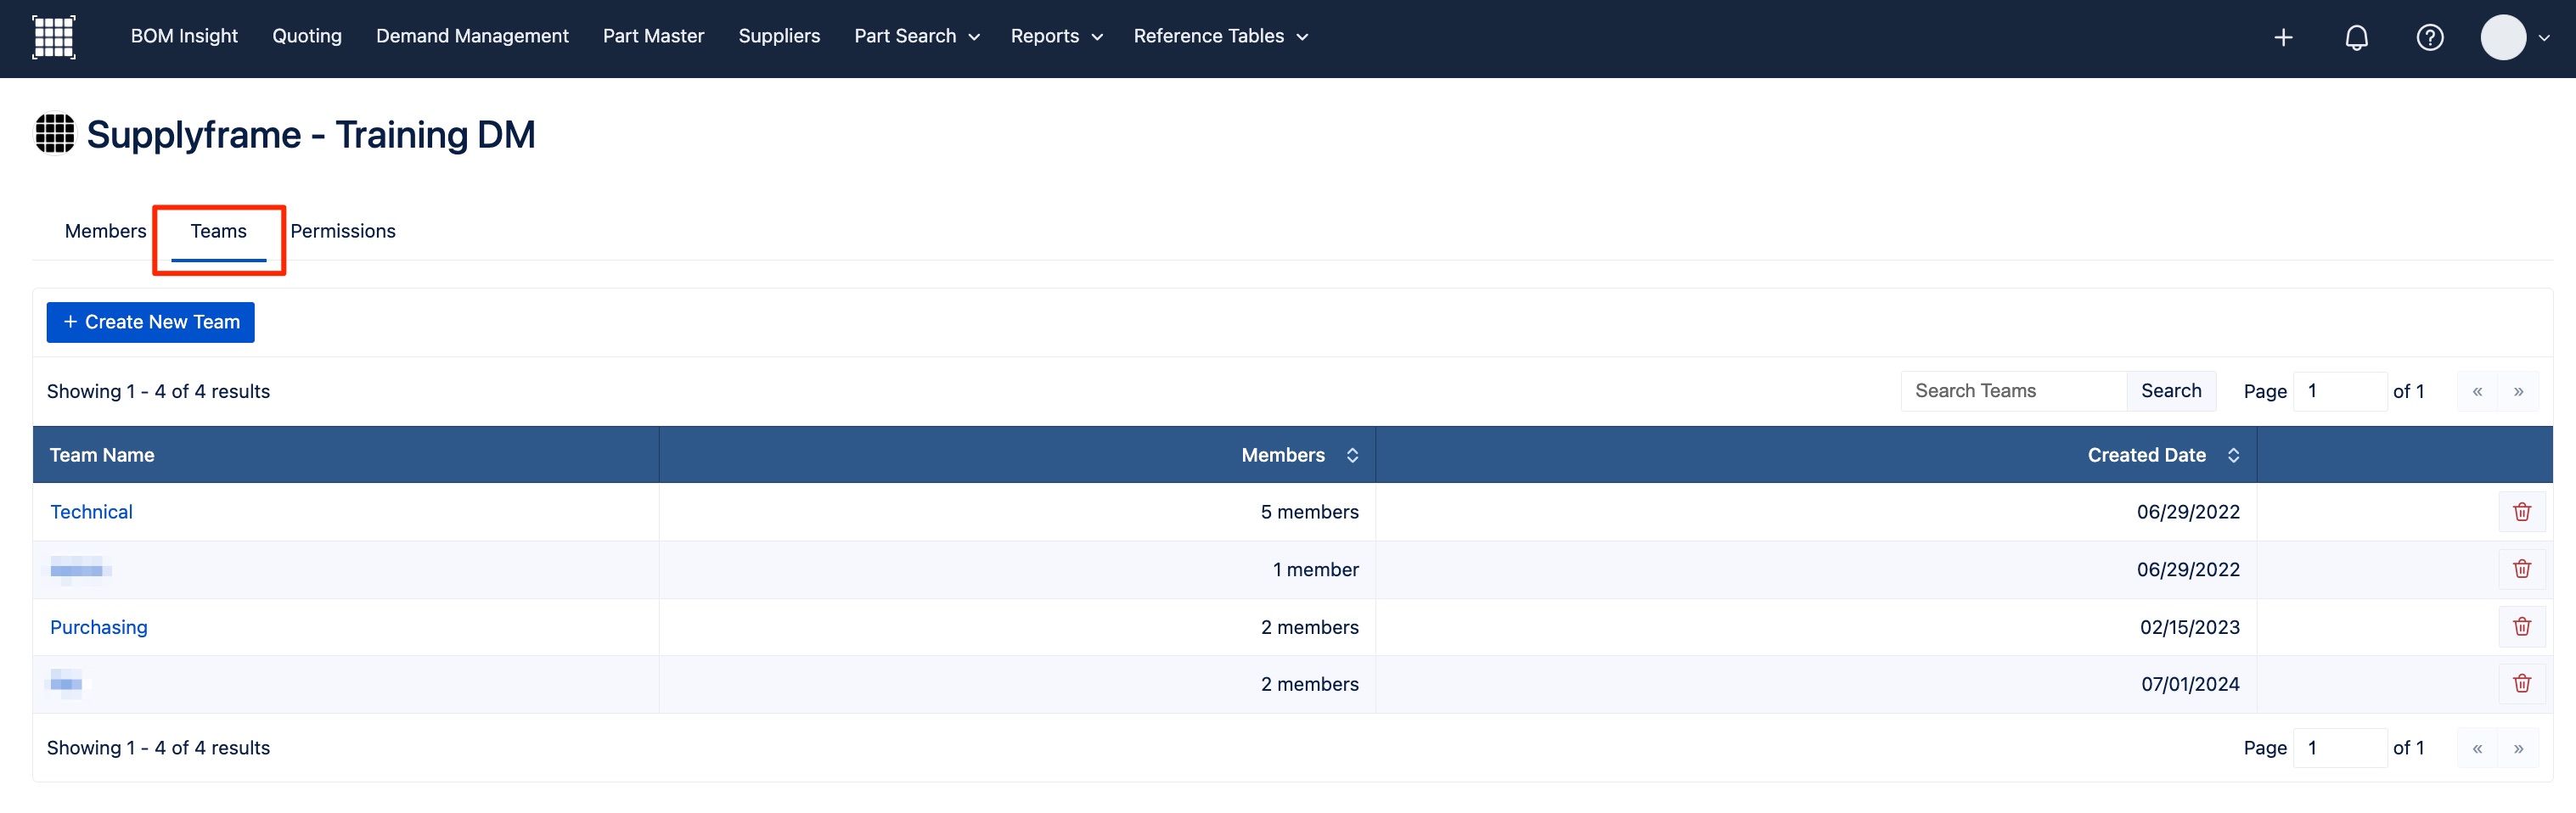Go to previous page, top pagination

(2477, 391)
